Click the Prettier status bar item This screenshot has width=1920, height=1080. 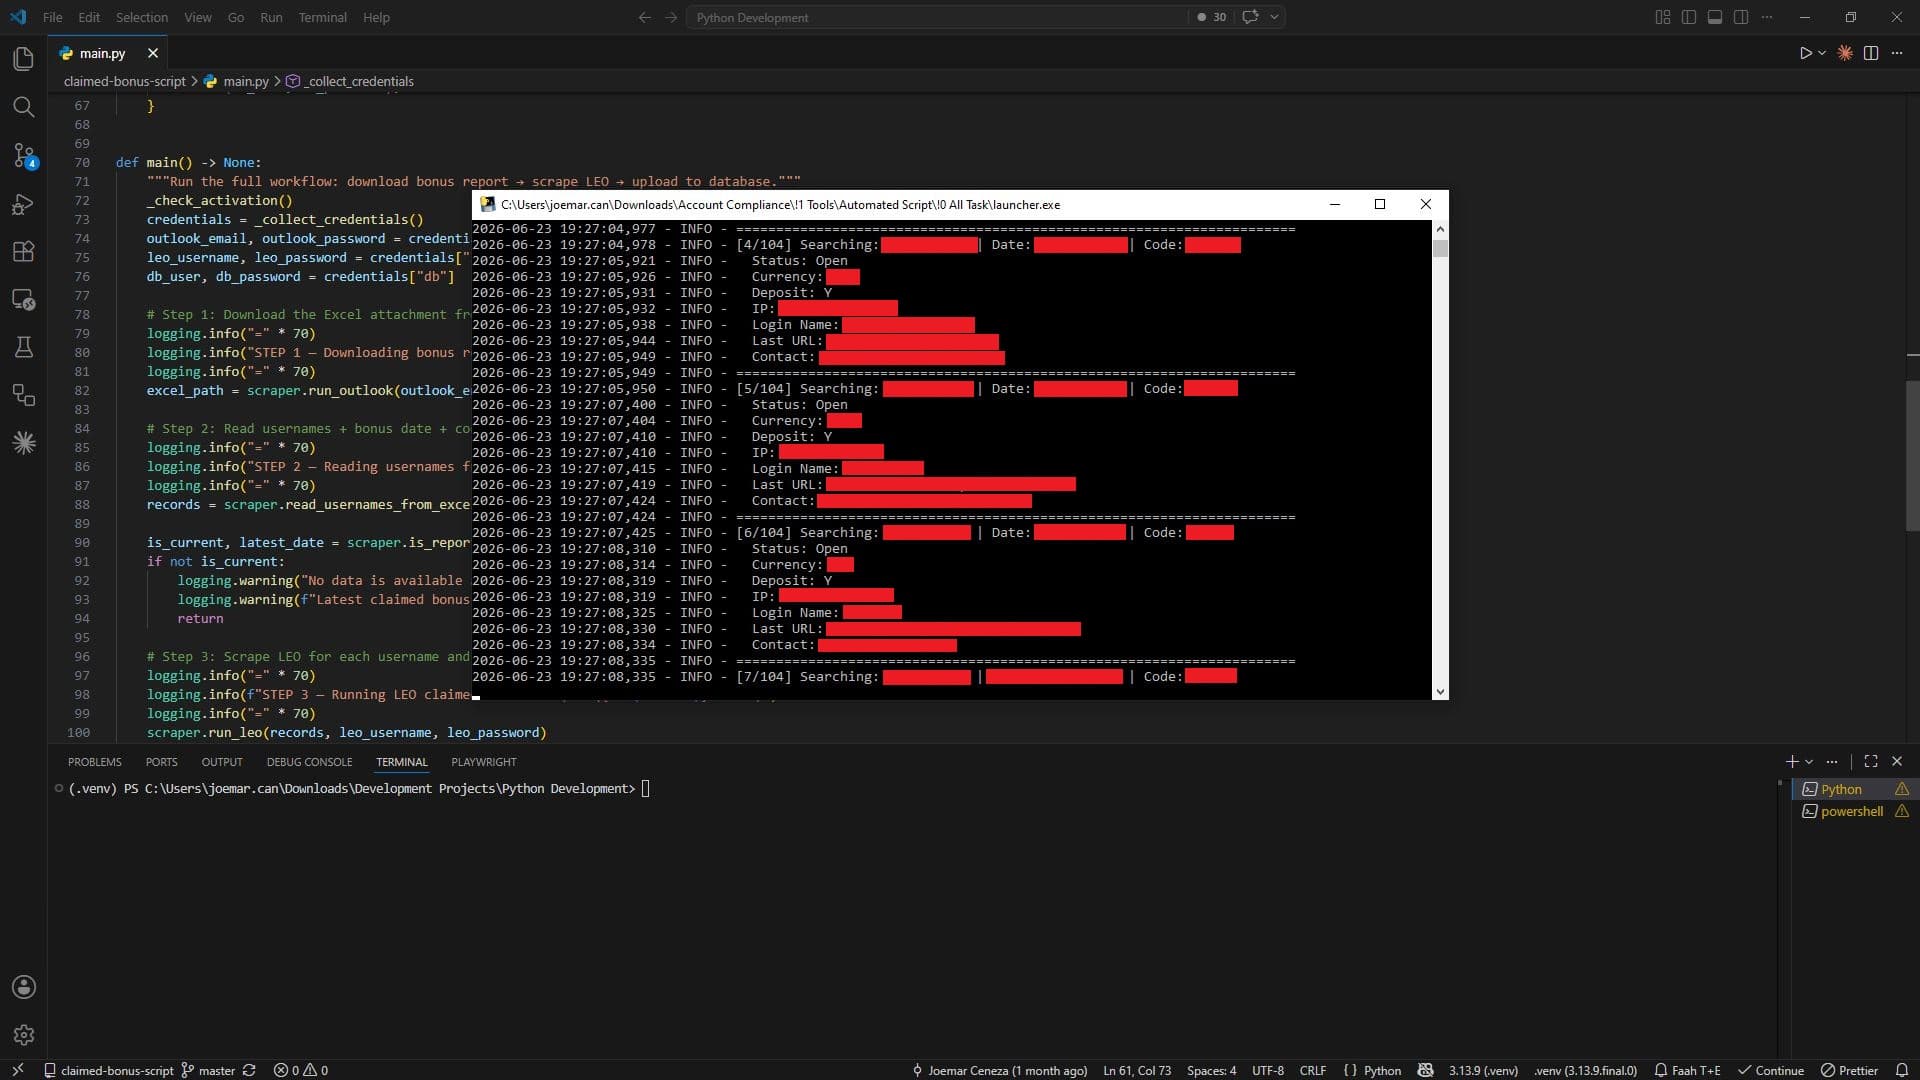(1849, 1070)
